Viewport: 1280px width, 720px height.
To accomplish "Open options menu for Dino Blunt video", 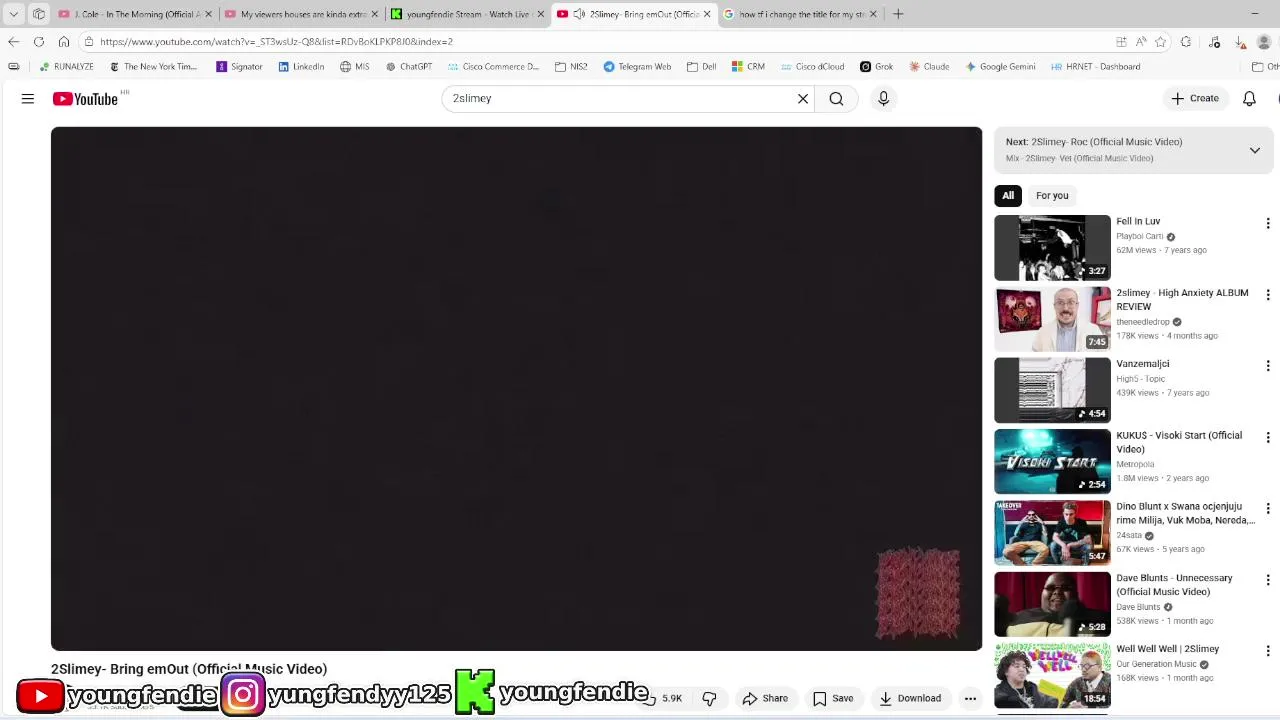I will [1267, 508].
